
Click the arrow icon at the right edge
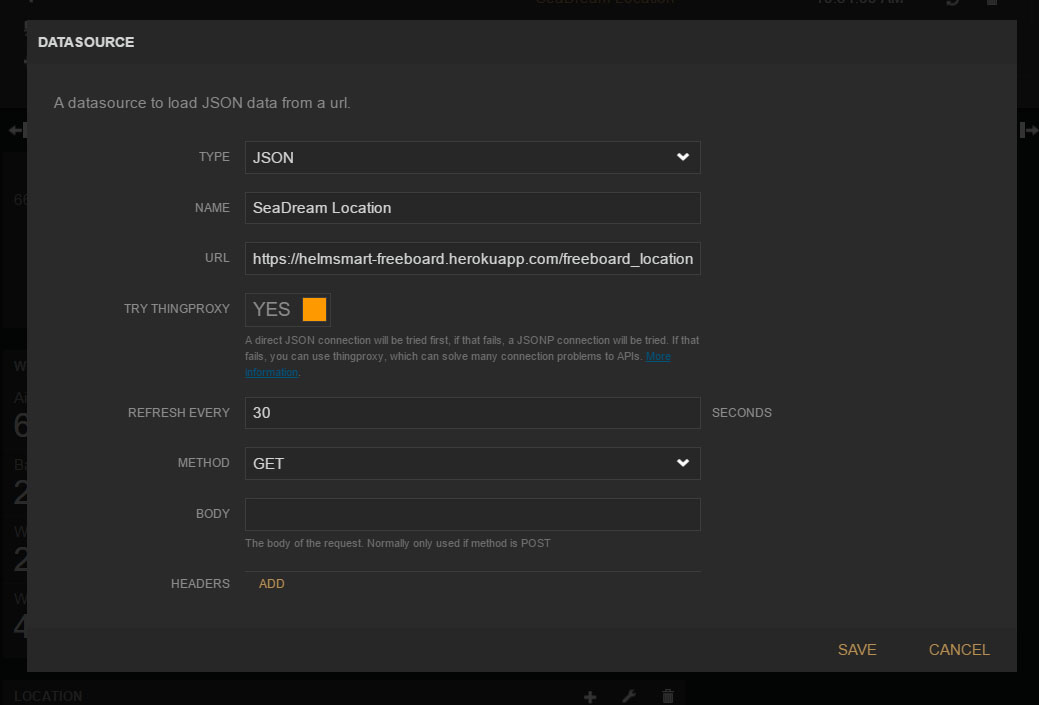point(1028,130)
